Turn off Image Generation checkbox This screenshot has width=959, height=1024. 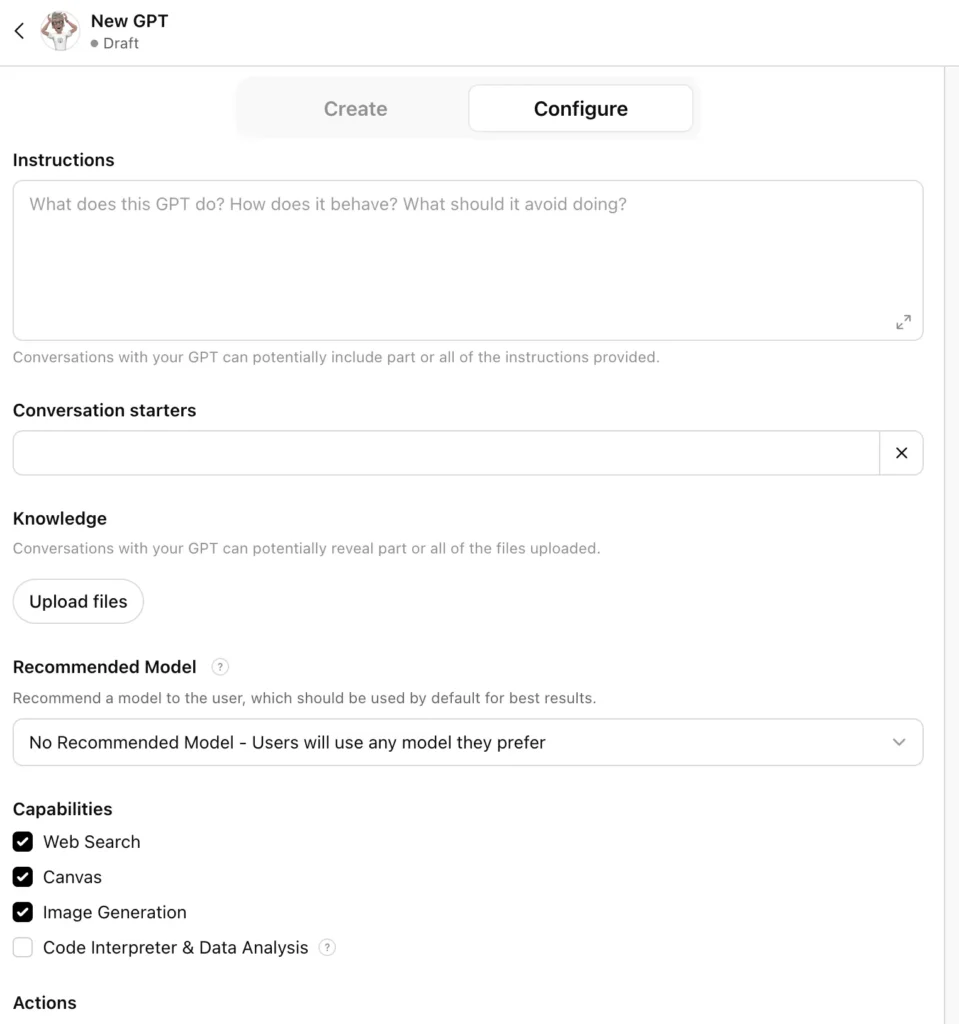pyautogui.click(x=23, y=912)
